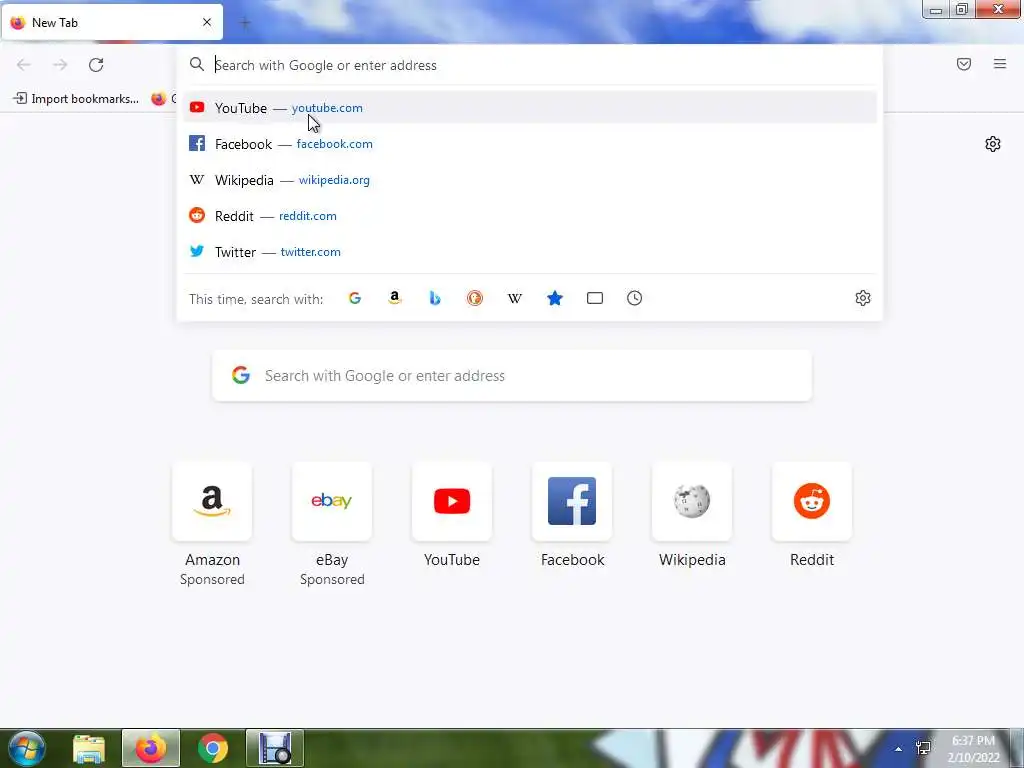The height and width of the screenshot is (768, 1024).
Task: Open a new tab with the plus button
Action: 245,23
